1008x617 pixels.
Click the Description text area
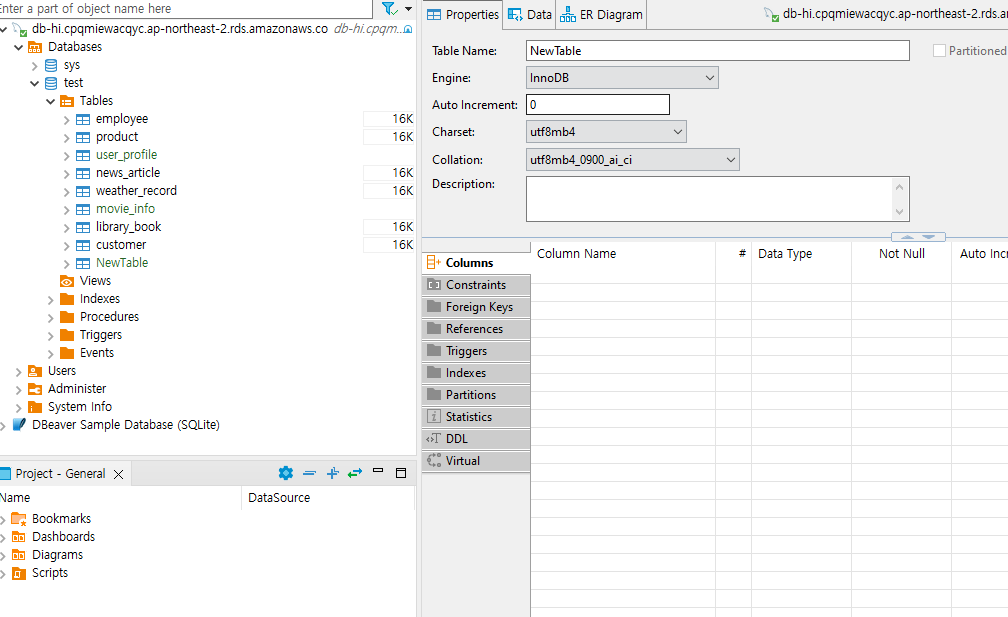tap(718, 199)
